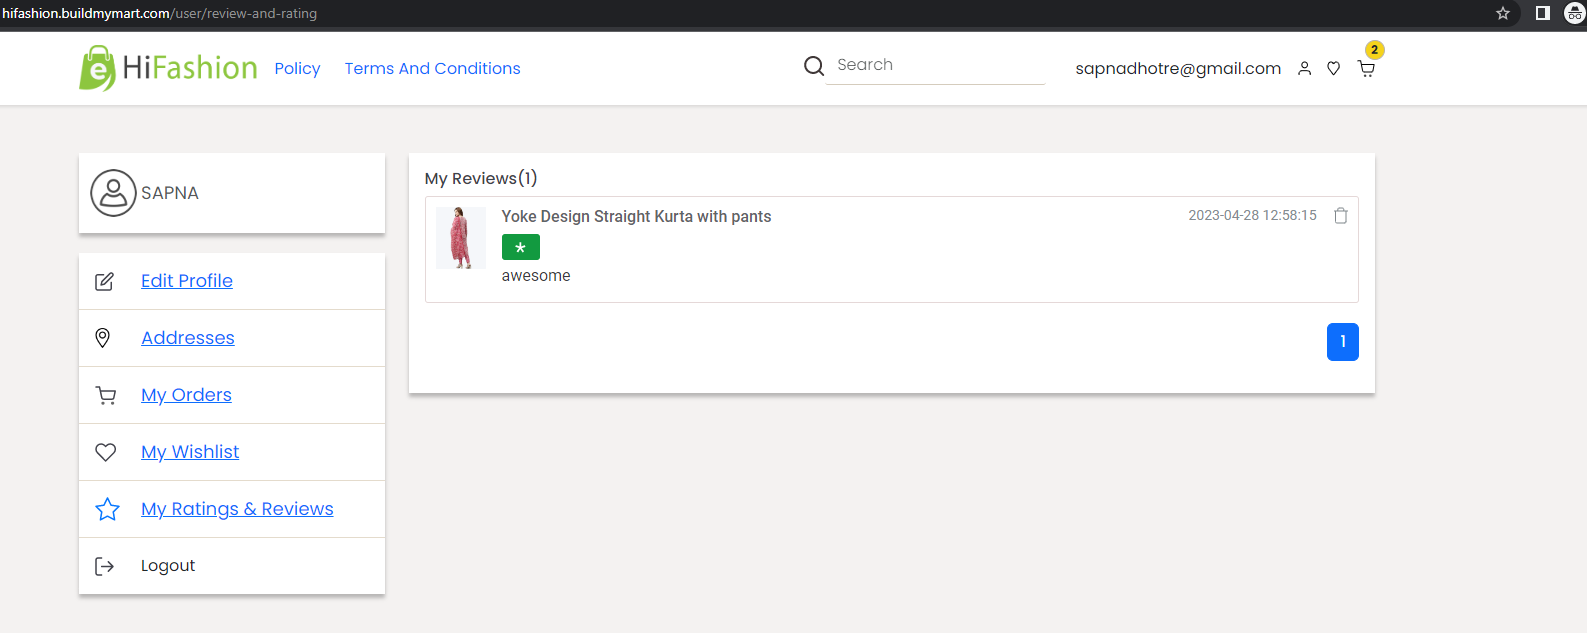The height and width of the screenshot is (633, 1587).
Task: Open the shopping cart icon in header
Action: (1366, 69)
